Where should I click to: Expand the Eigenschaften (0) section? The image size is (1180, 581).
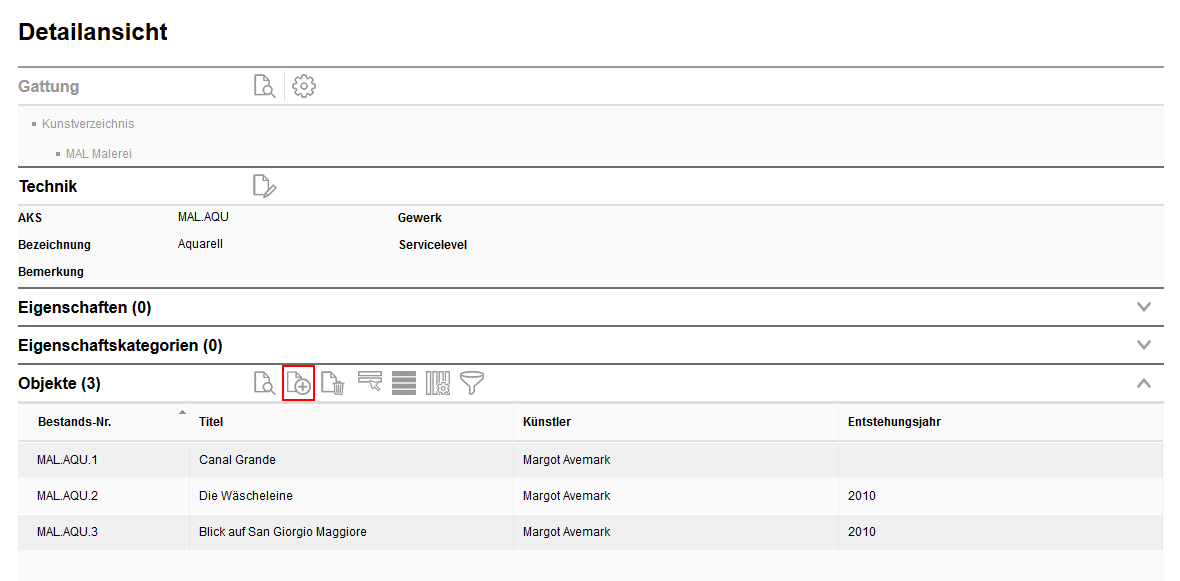coord(1145,307)
